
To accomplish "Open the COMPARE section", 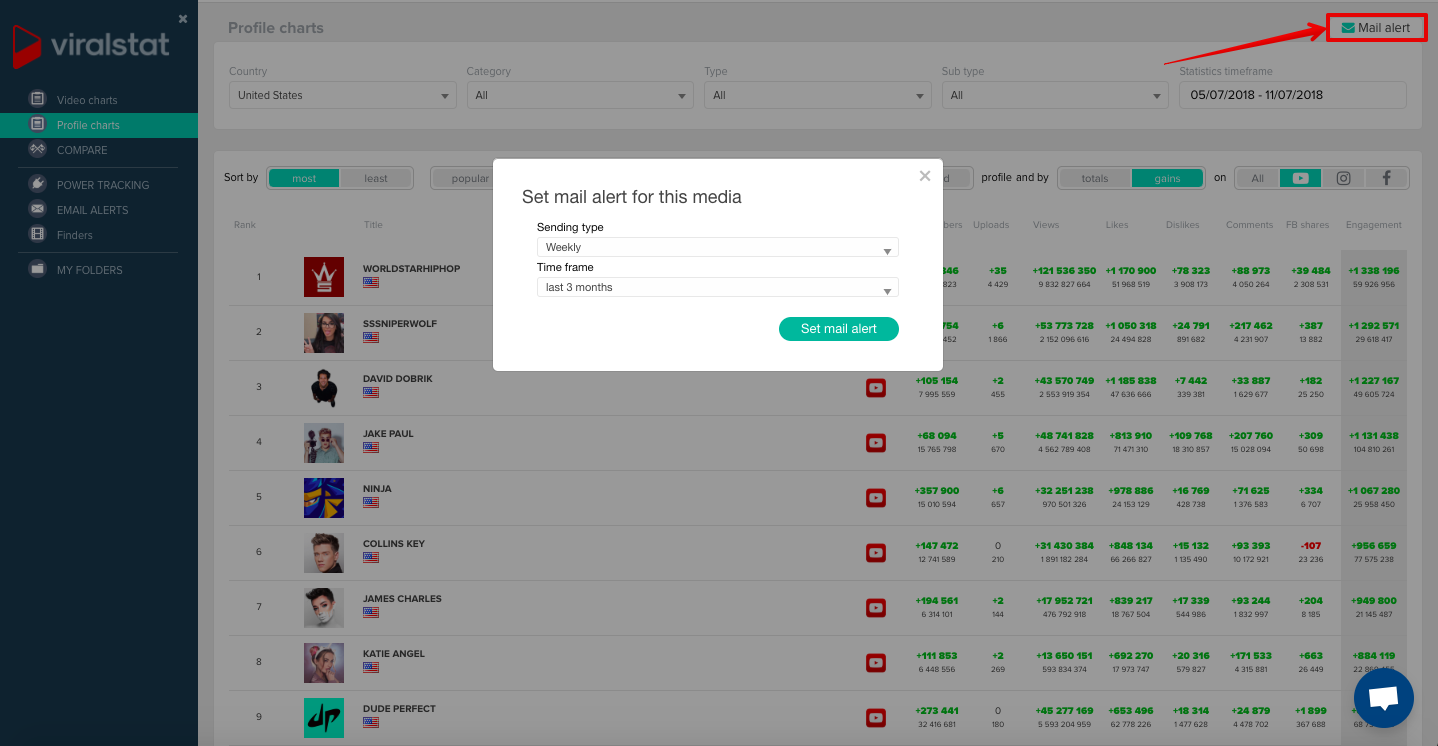I will 82,150.
